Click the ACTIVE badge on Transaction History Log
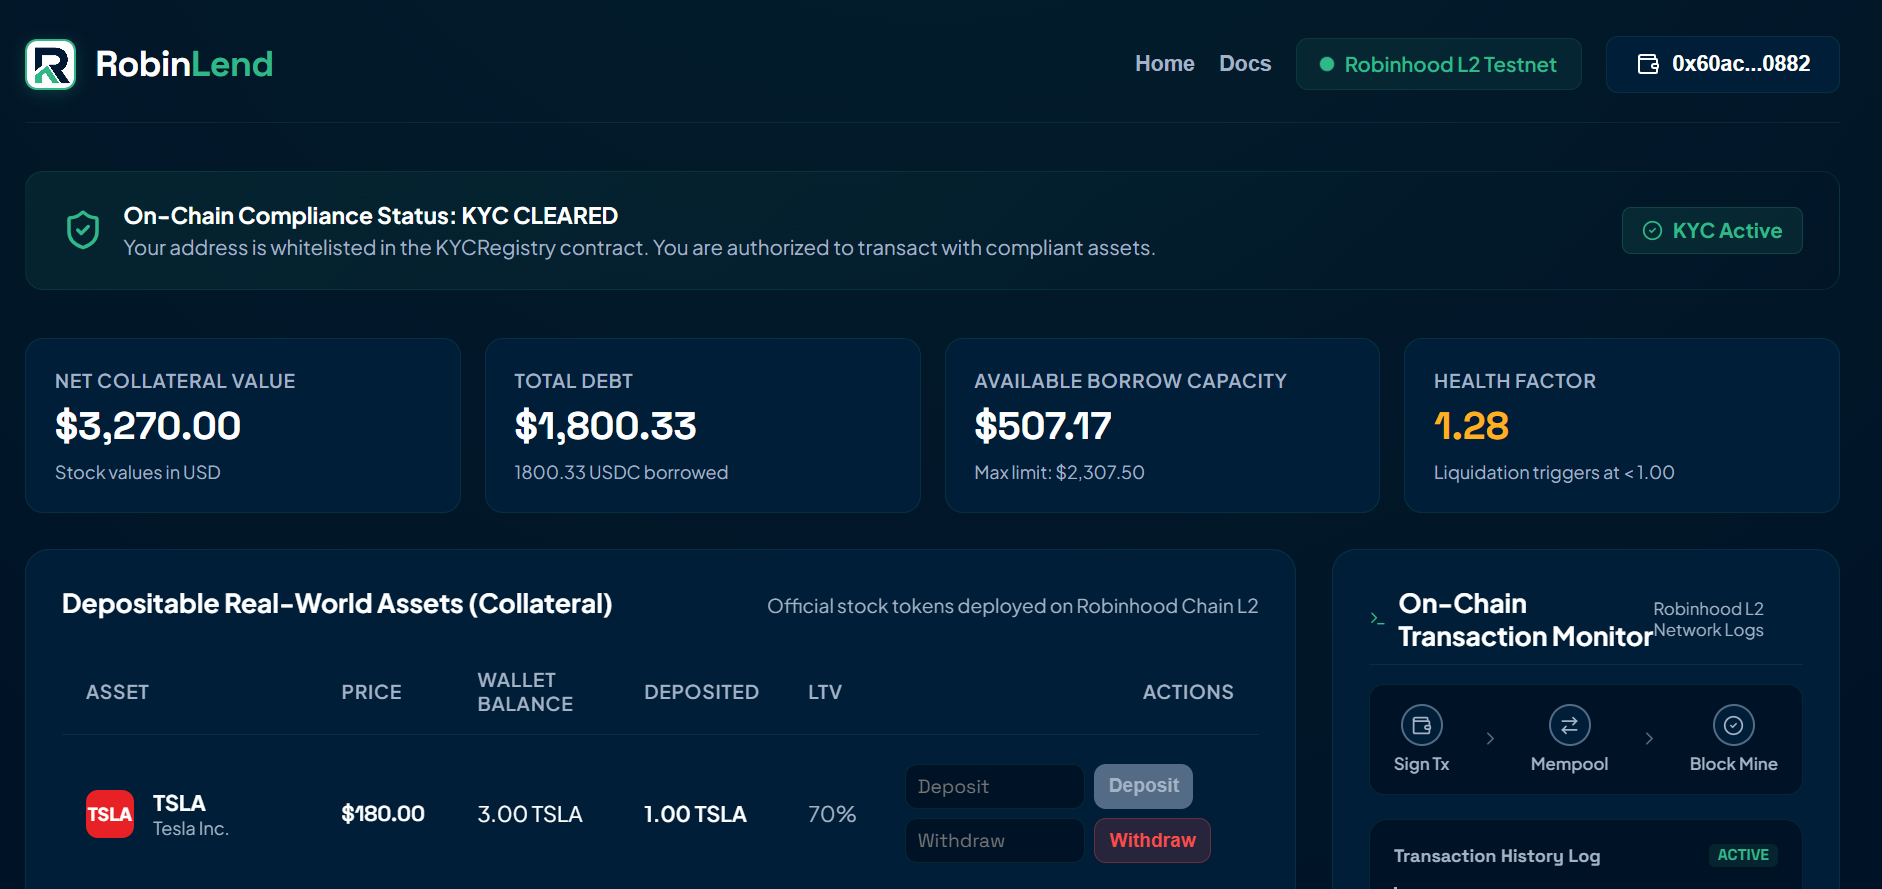The width and height of the screenshot is (1882, 889). (x=1743, y=855)
